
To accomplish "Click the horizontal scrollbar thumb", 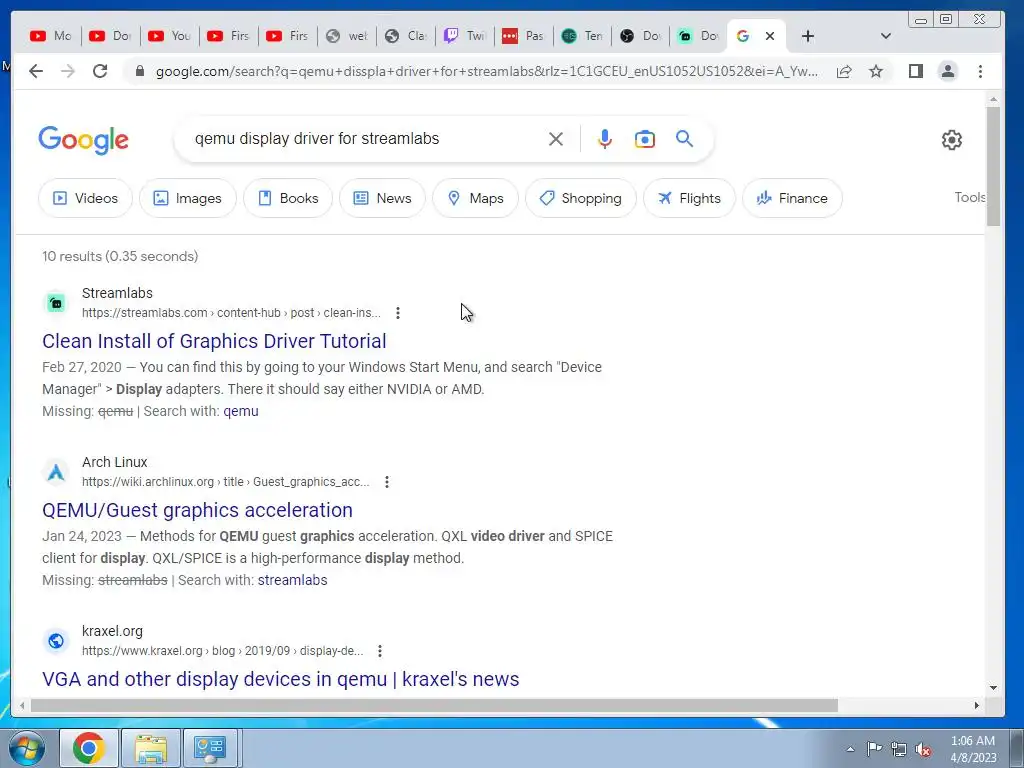I will [x=434, y=705].
